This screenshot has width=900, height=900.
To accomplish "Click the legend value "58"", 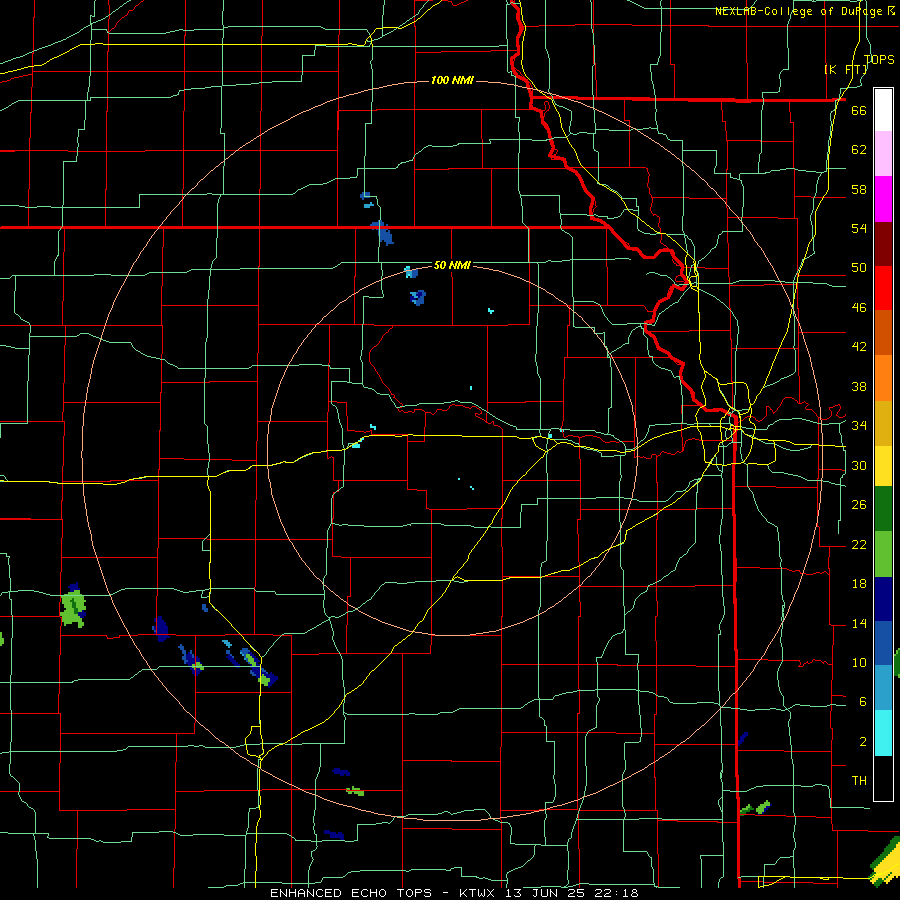I will (859, 189).
